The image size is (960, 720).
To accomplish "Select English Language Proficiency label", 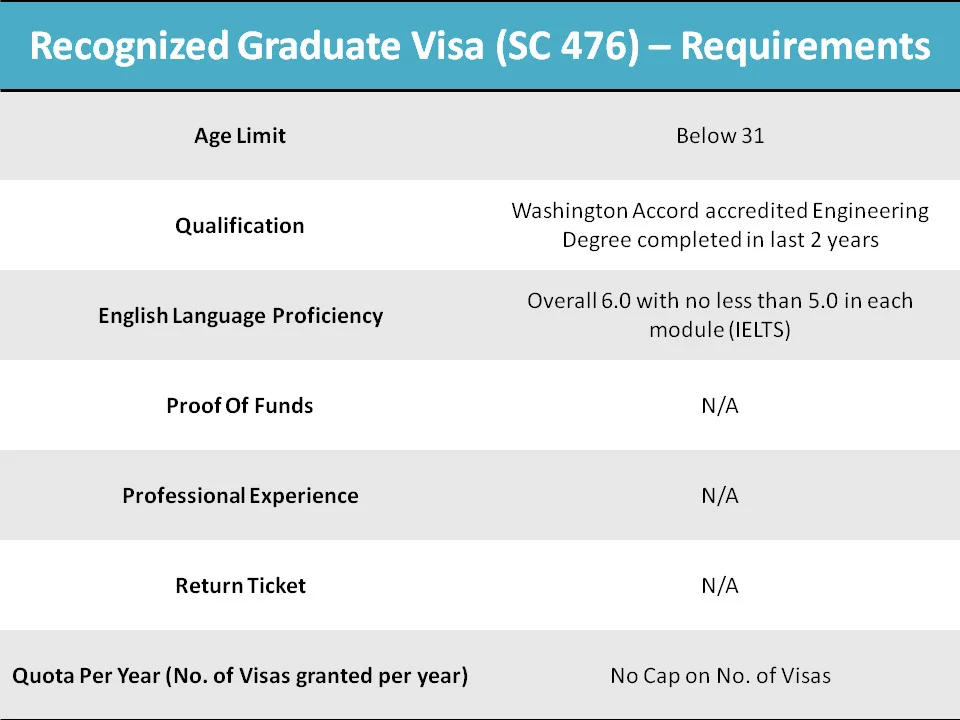I will (241, 315).
